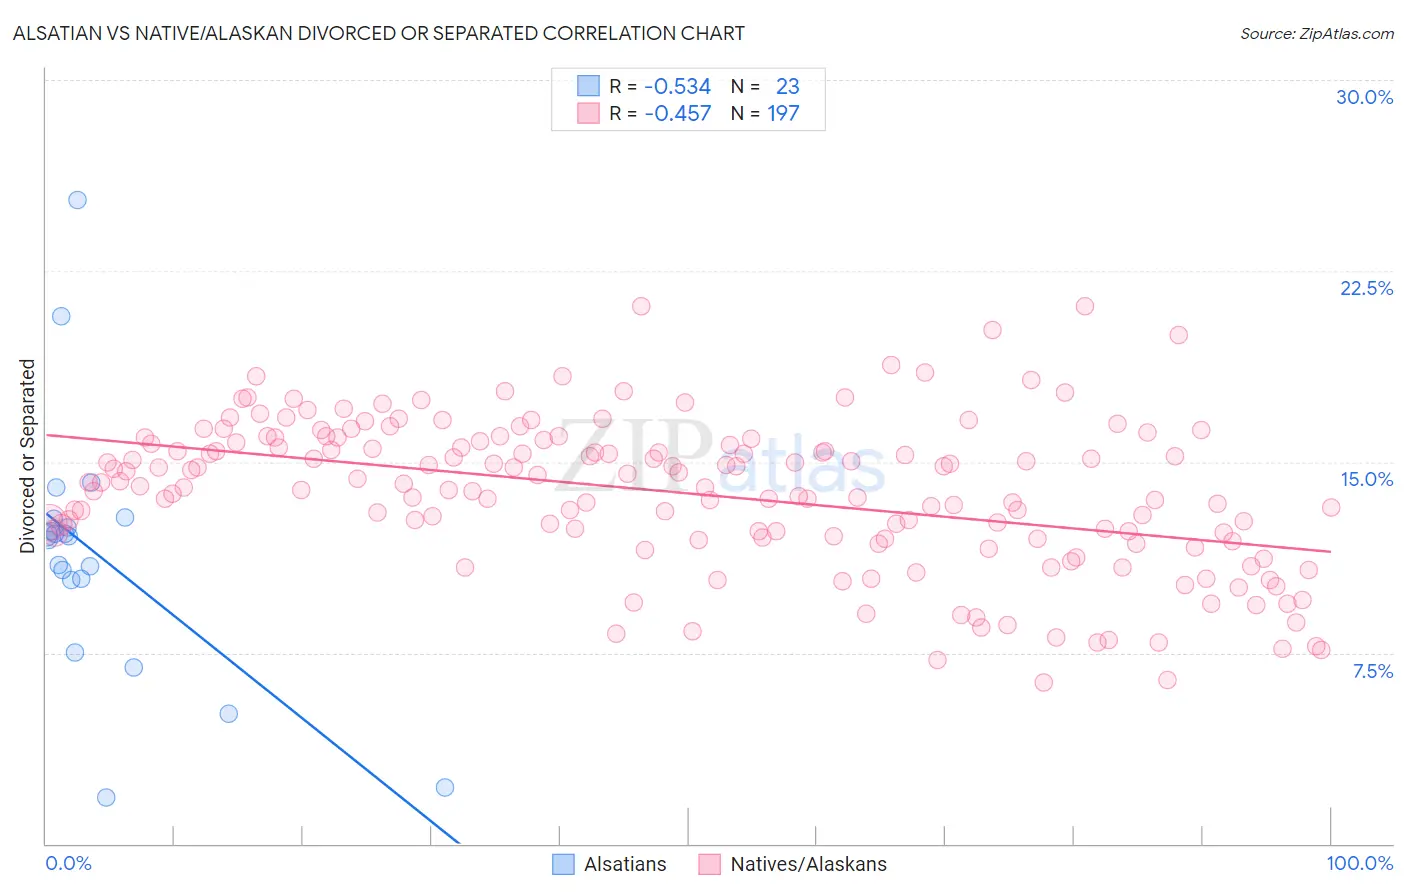Click the Divorced or Separated axis title
This screenshot has width=1406, height=892.
click(x=27, y=456)
